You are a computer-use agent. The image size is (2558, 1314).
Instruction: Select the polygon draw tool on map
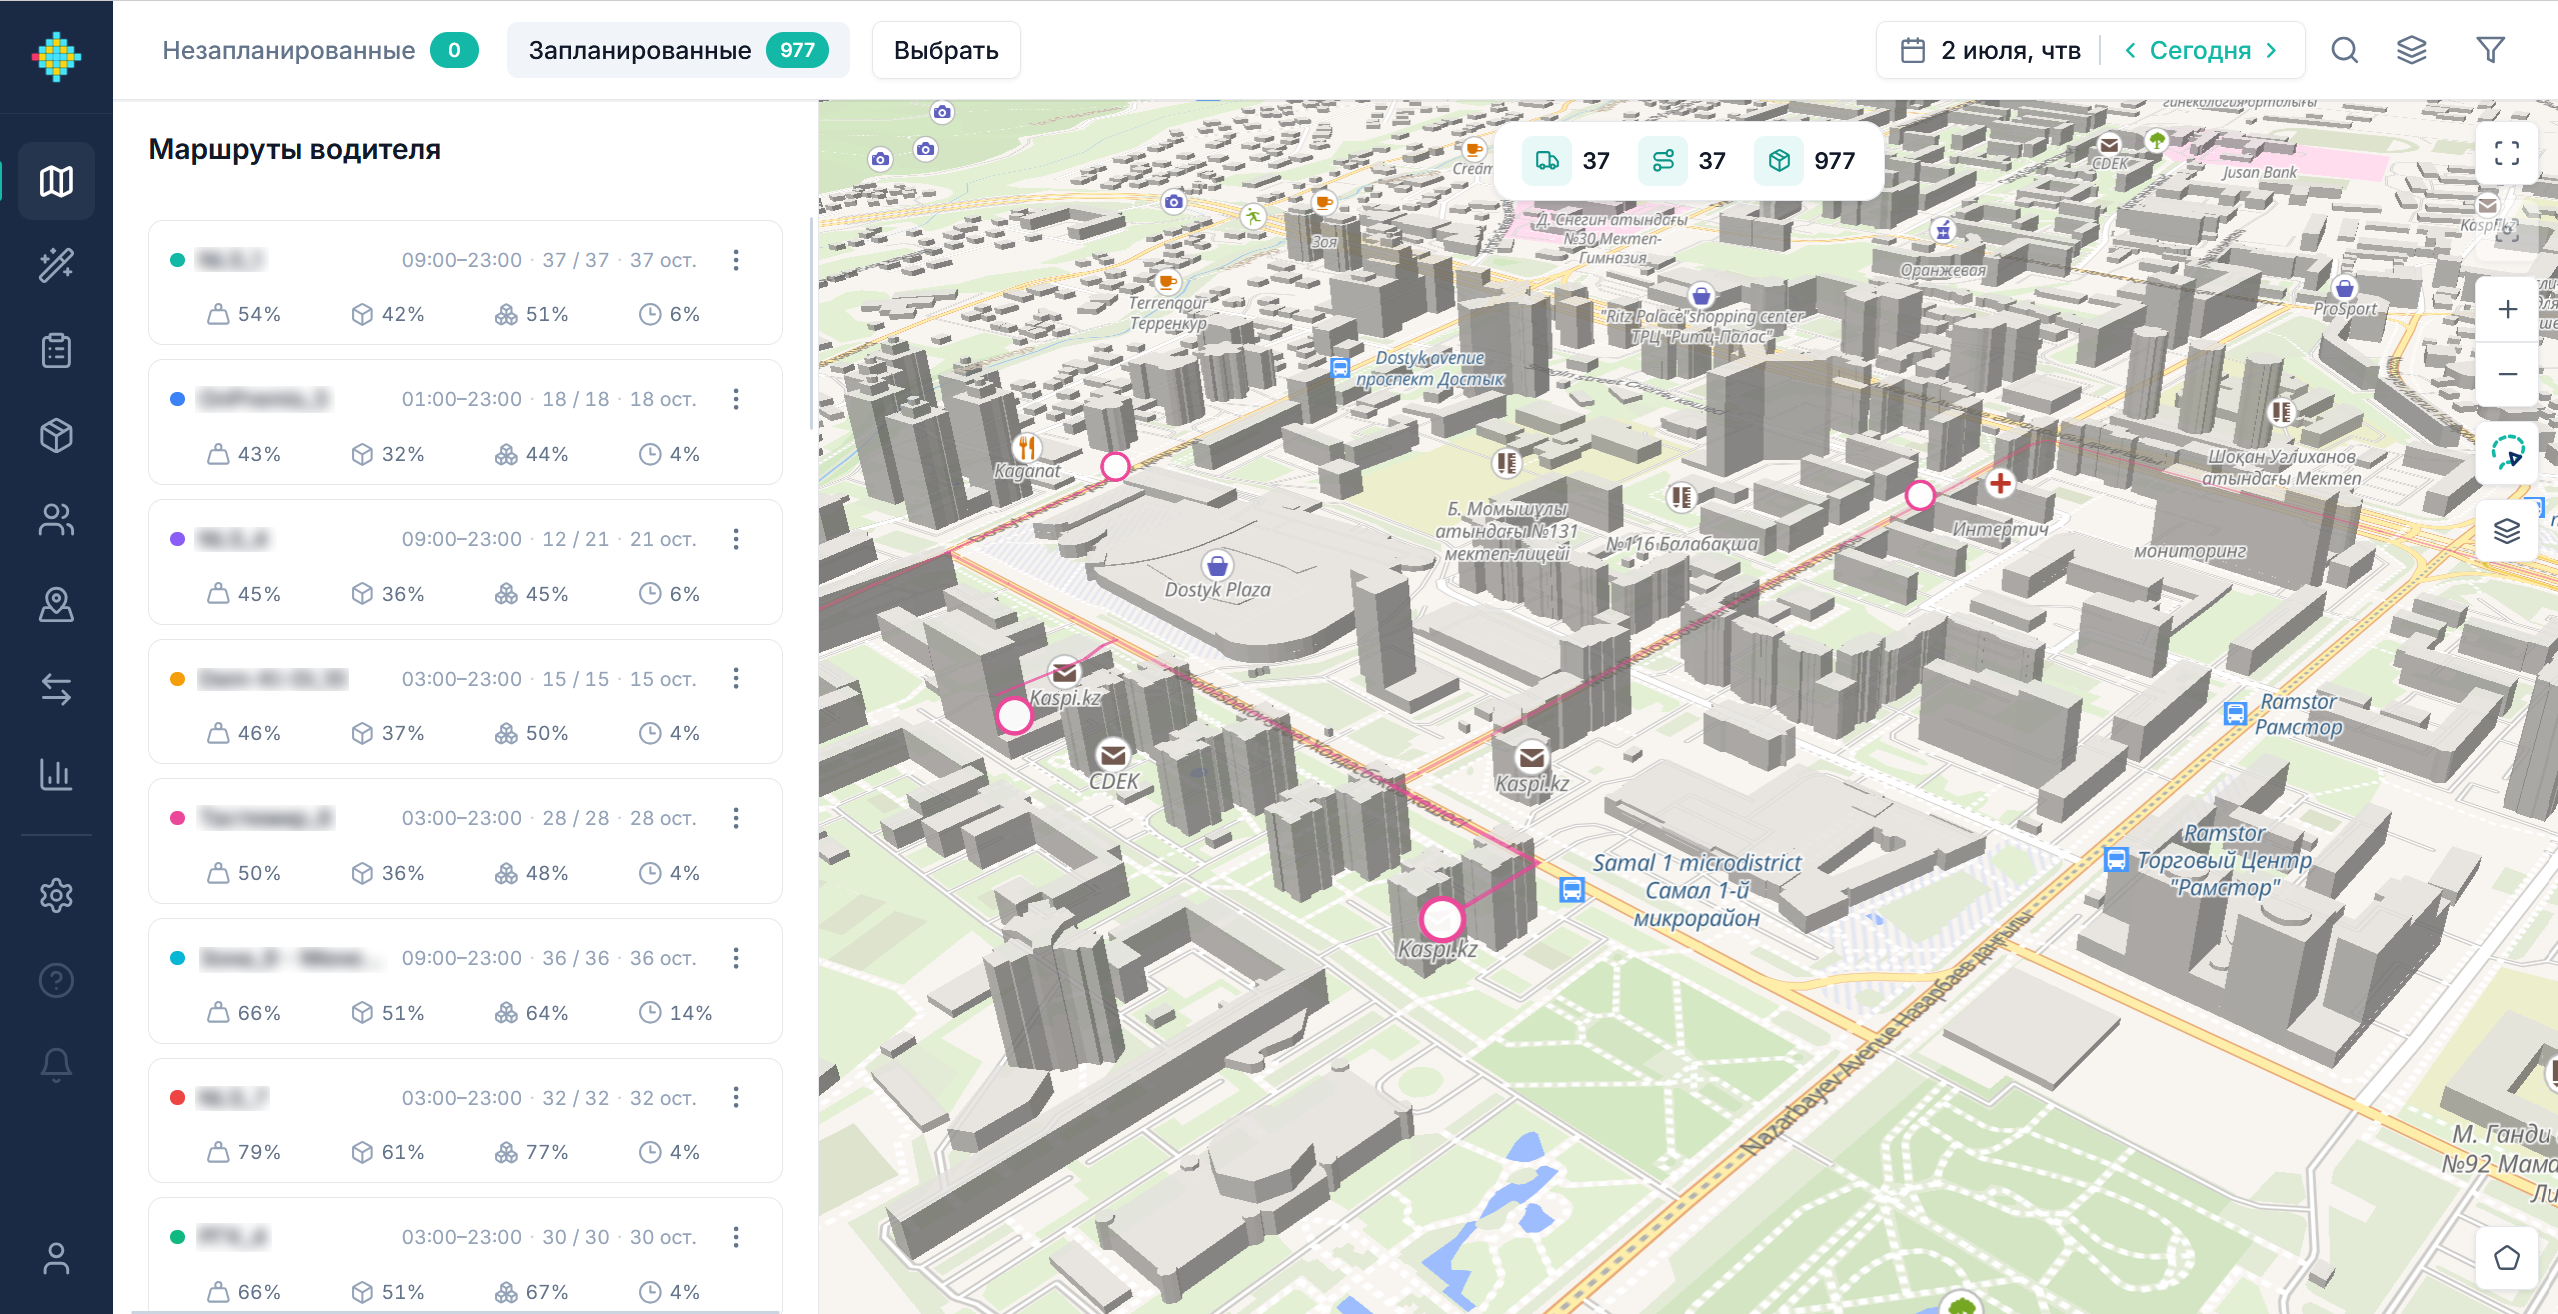(x=2507, y=1258)
